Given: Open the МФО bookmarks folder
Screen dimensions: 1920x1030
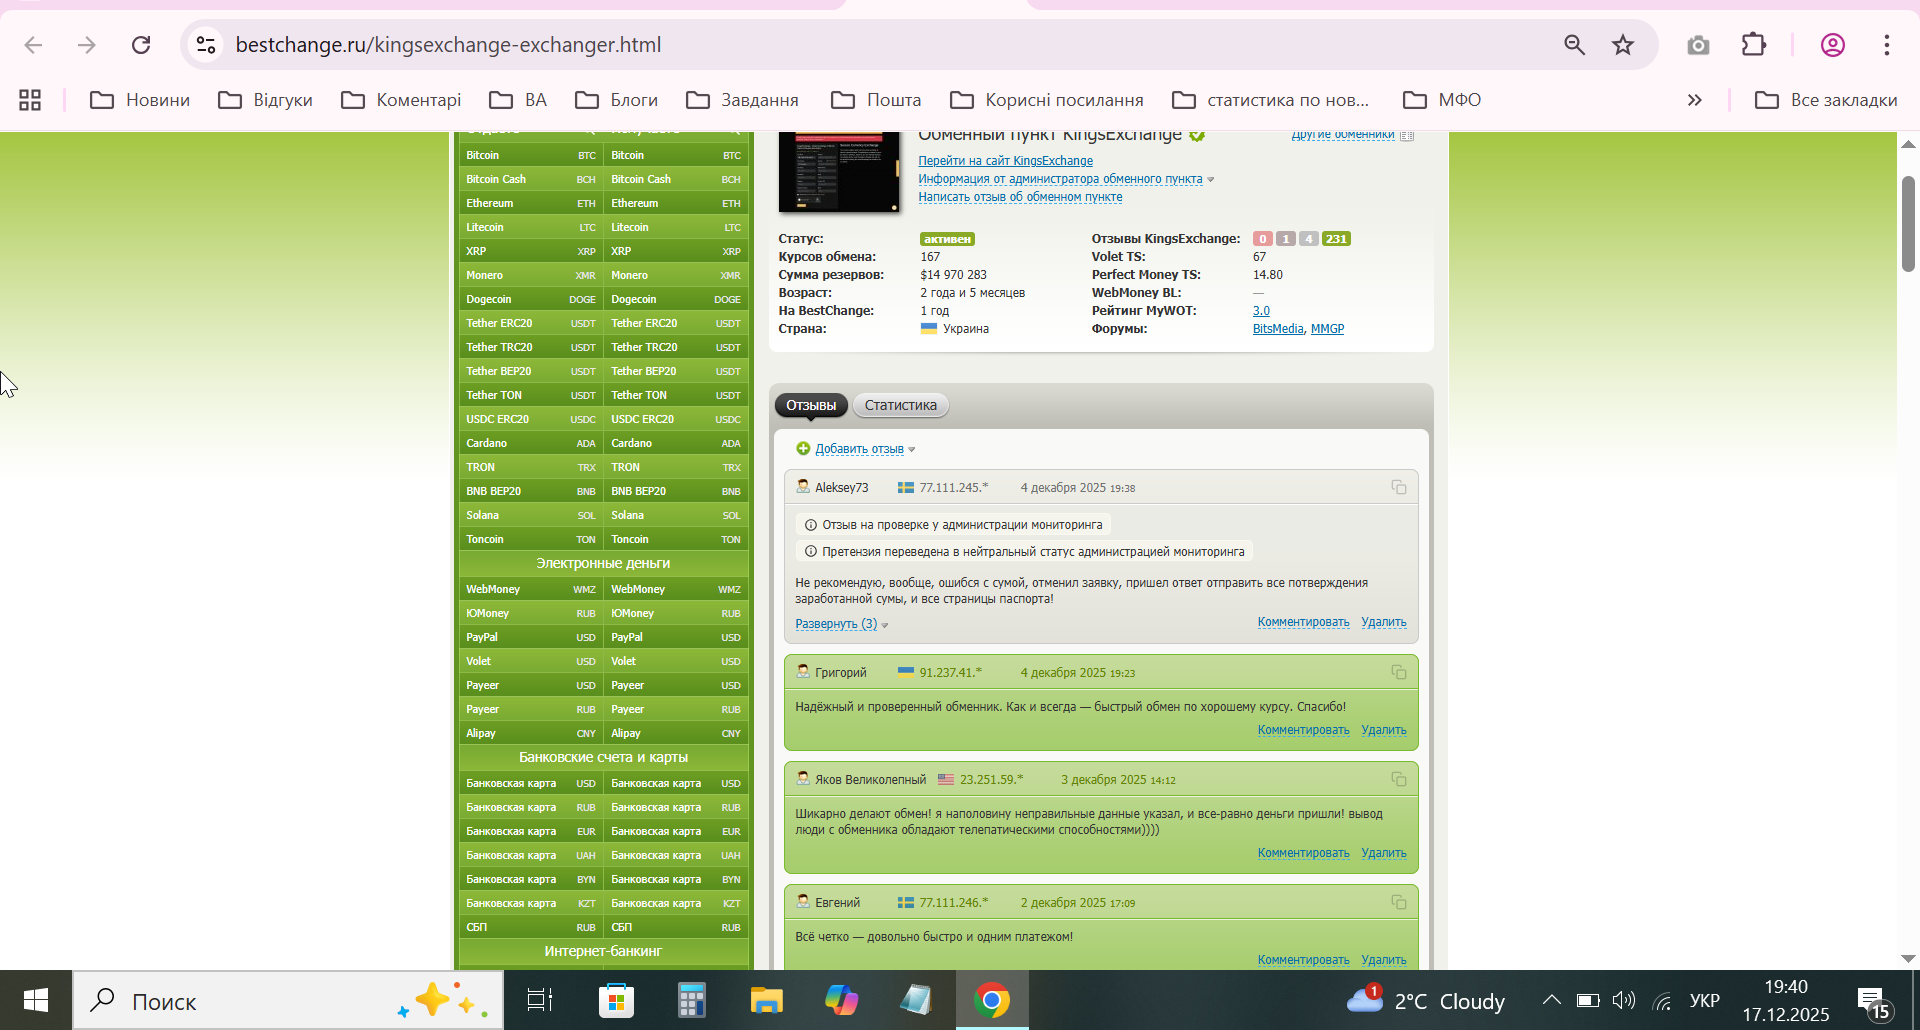Looking at the screenshot, I should point(1442,100).
